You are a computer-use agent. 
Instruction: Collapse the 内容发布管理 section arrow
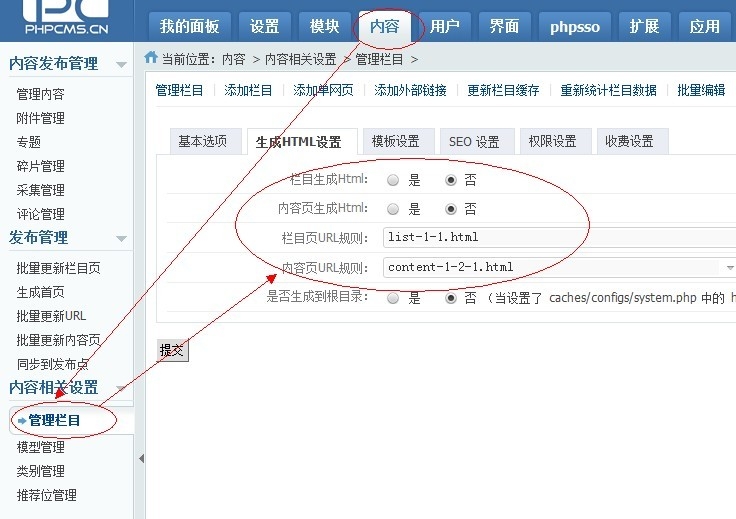(x=121, y=64)
